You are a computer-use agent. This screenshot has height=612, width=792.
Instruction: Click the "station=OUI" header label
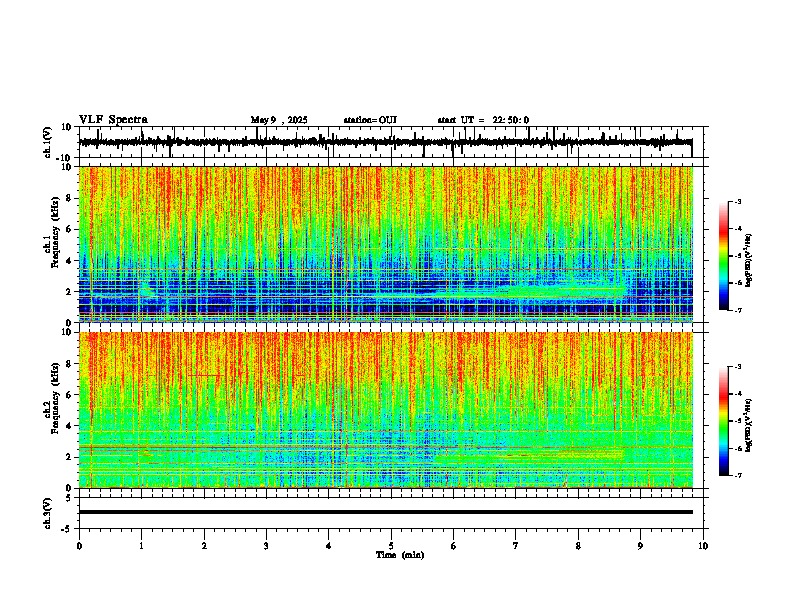pos(370,120)
